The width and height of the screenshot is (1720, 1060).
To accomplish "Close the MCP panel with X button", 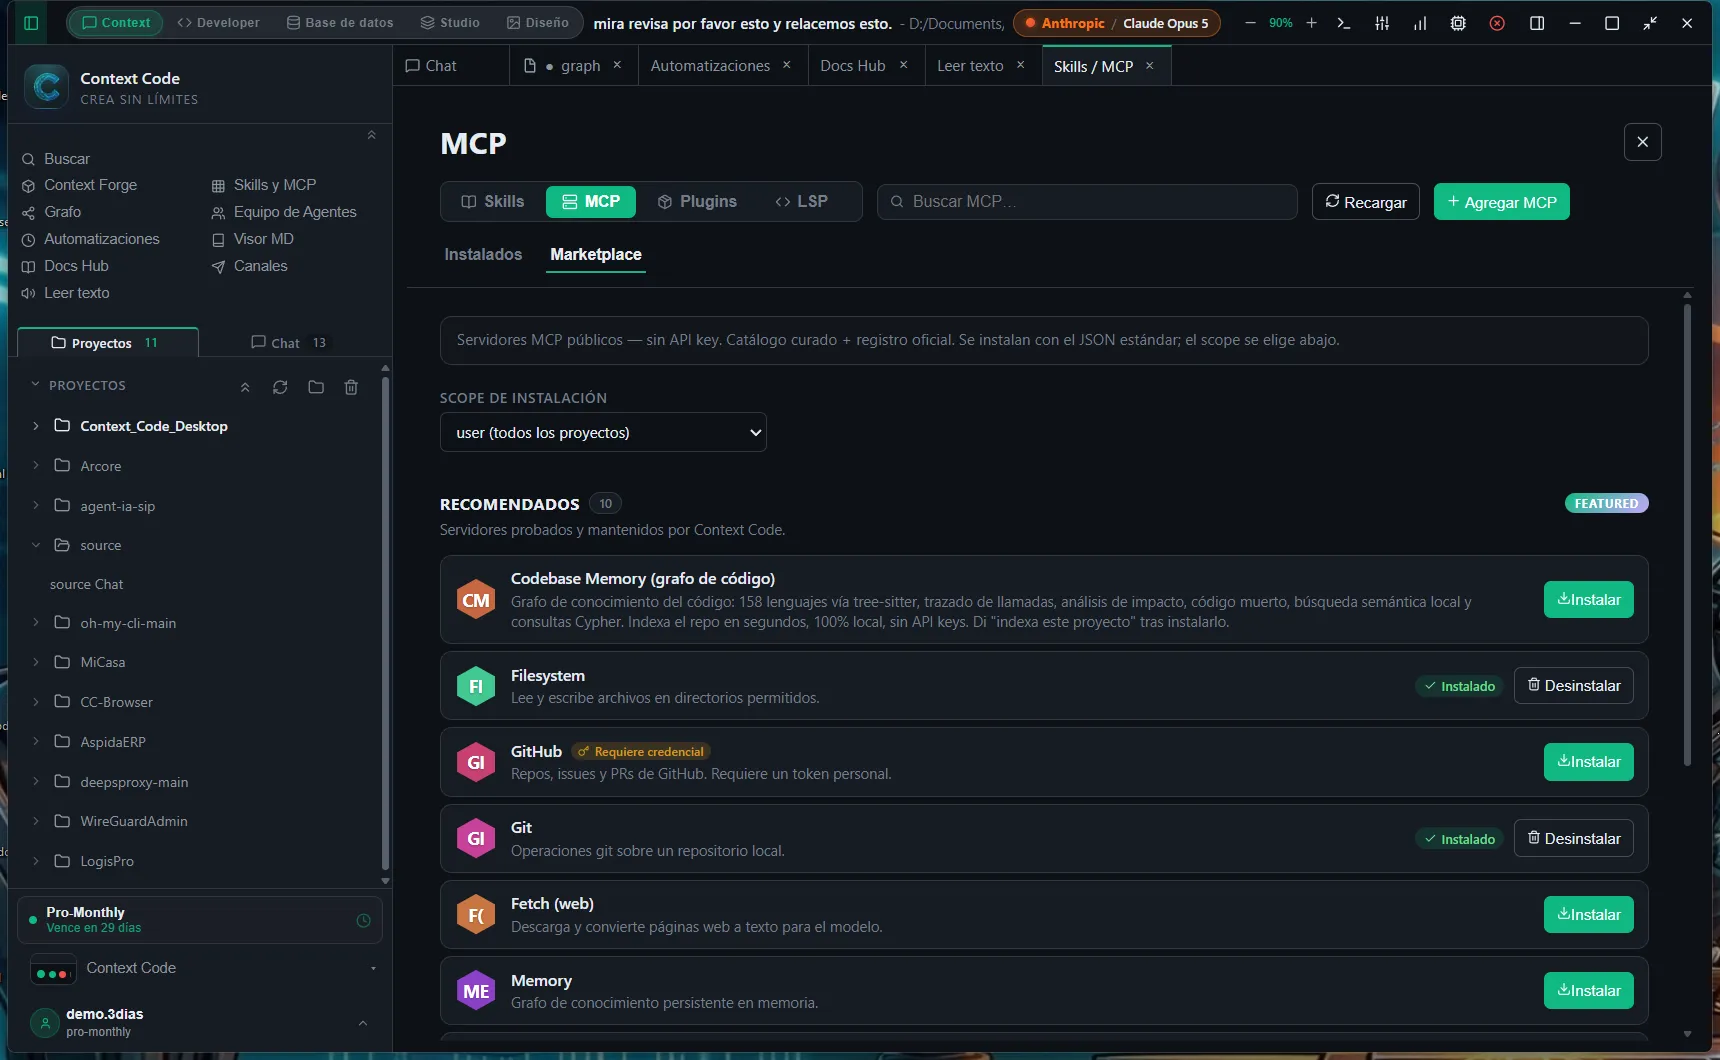I will 1642,142.
